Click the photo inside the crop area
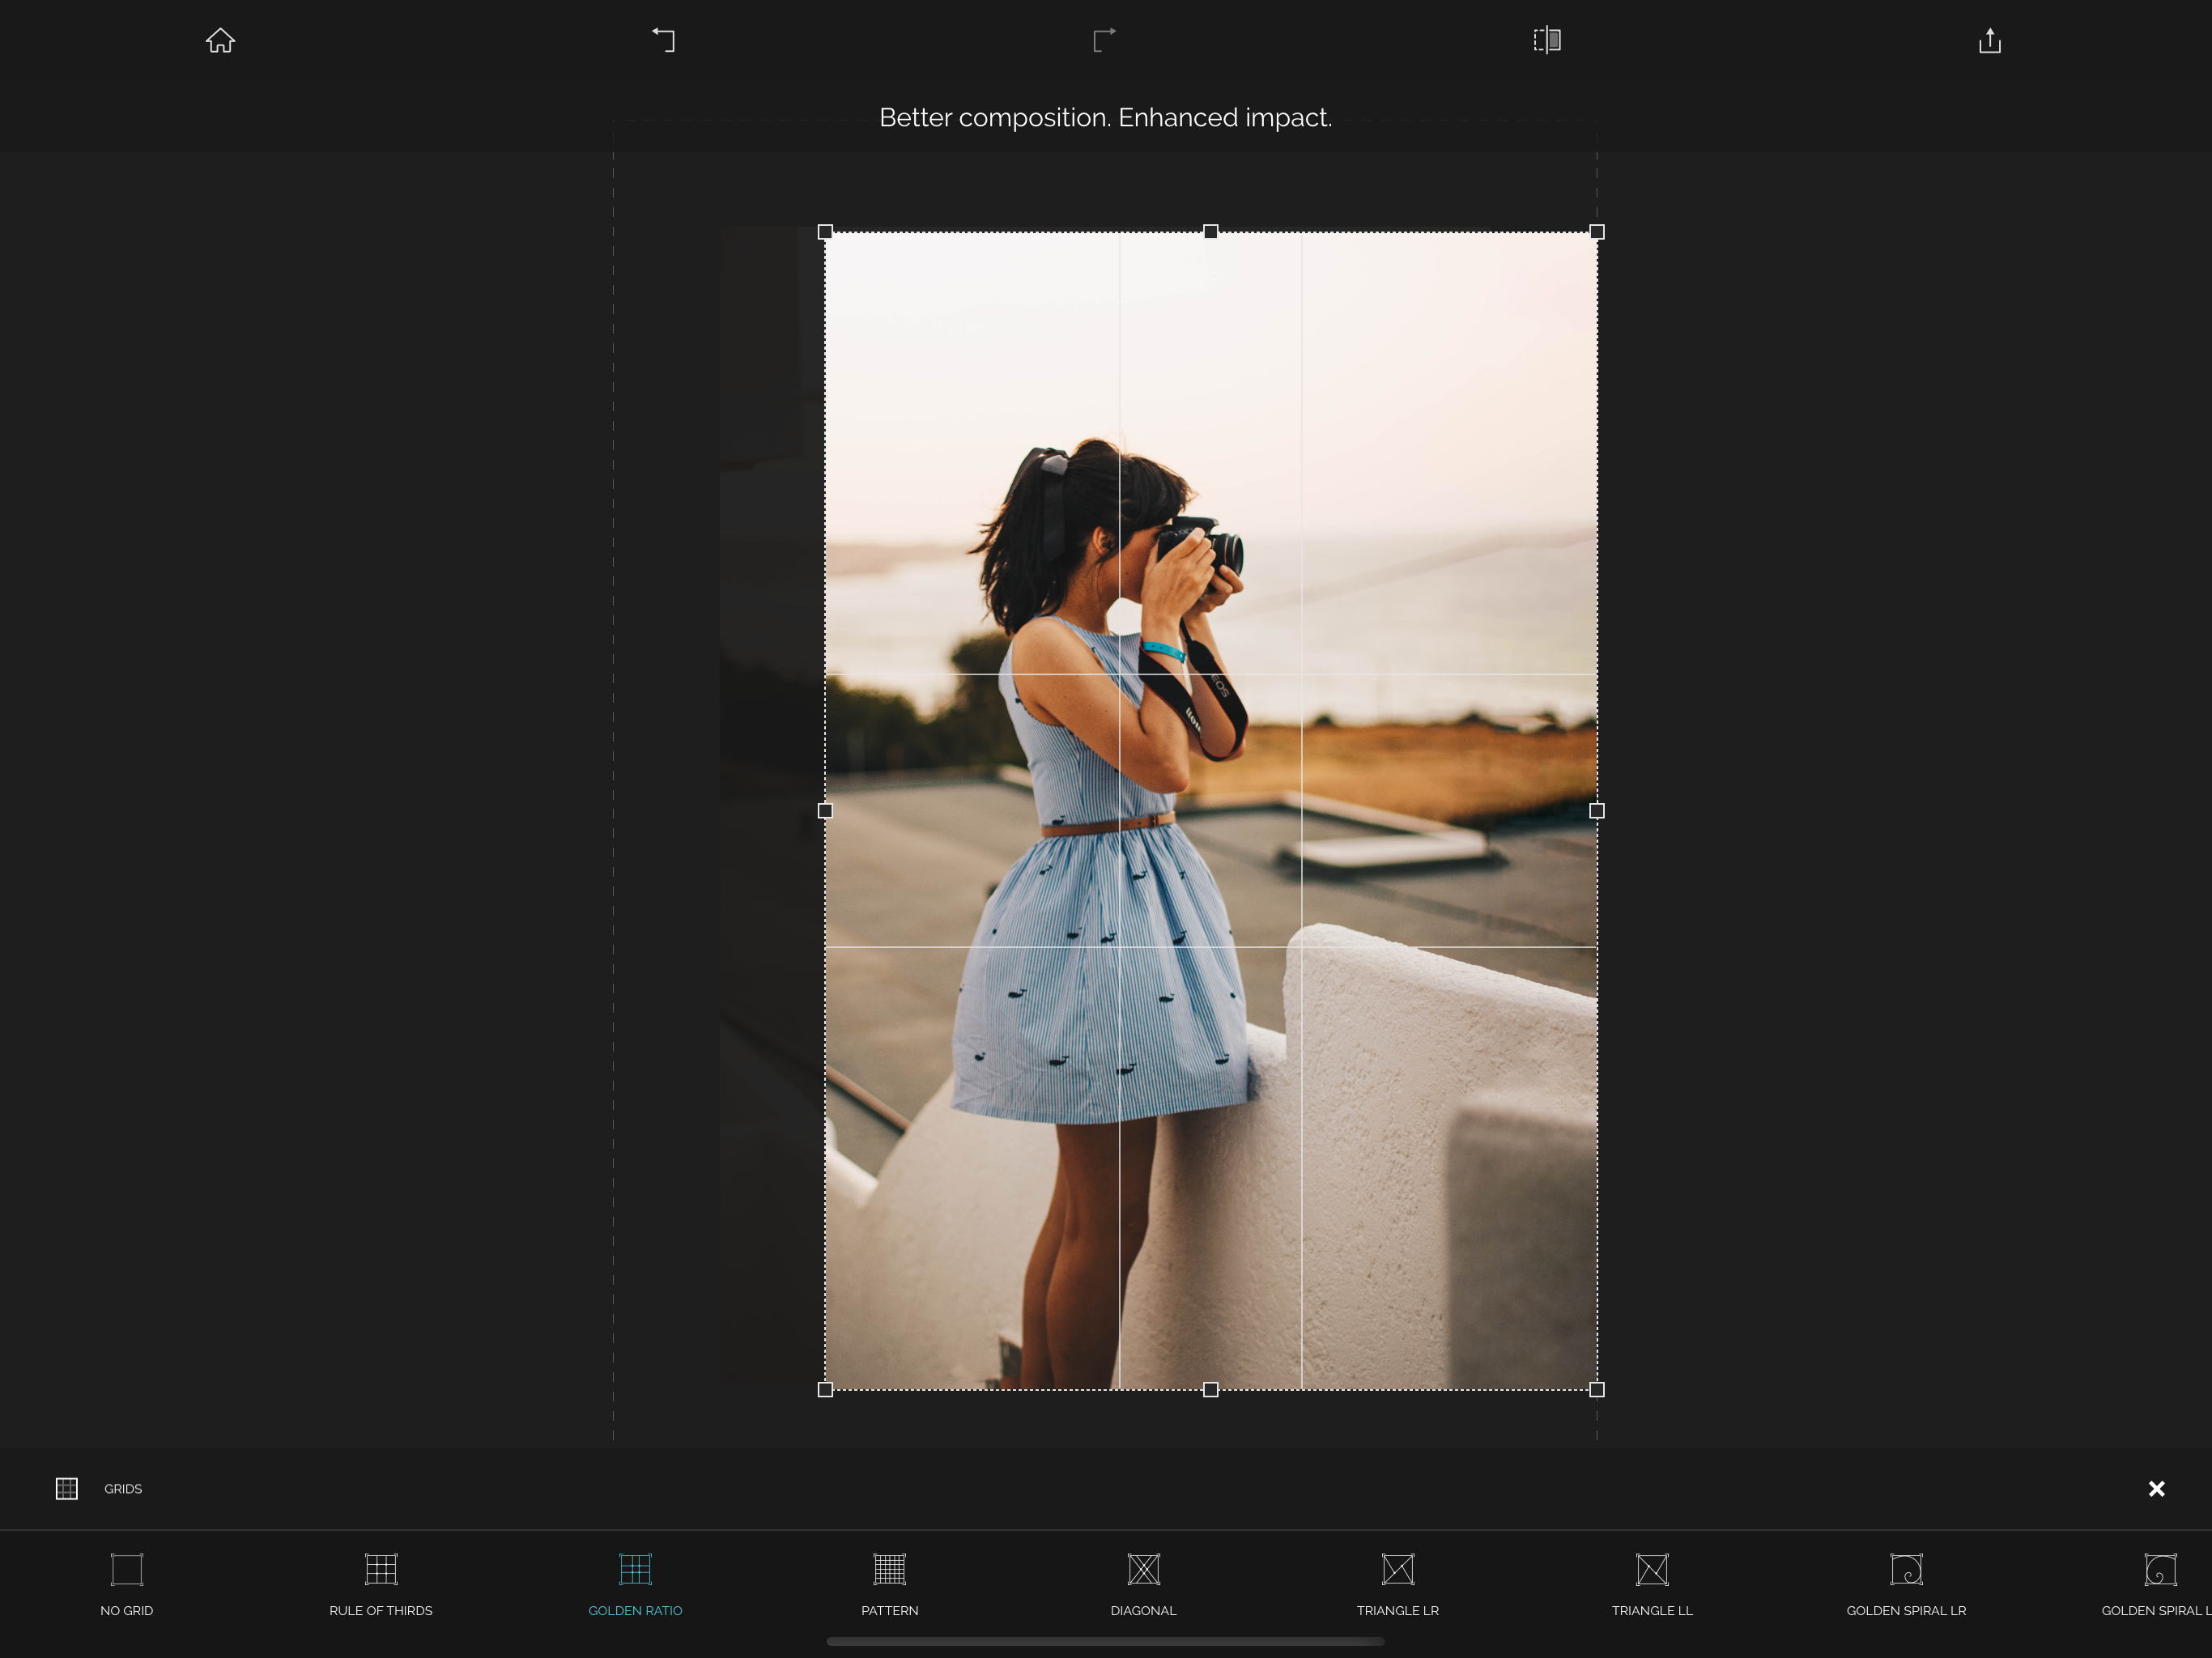The height and width of the screenshot is (1658, 2212). click(x=1211, y=811)
